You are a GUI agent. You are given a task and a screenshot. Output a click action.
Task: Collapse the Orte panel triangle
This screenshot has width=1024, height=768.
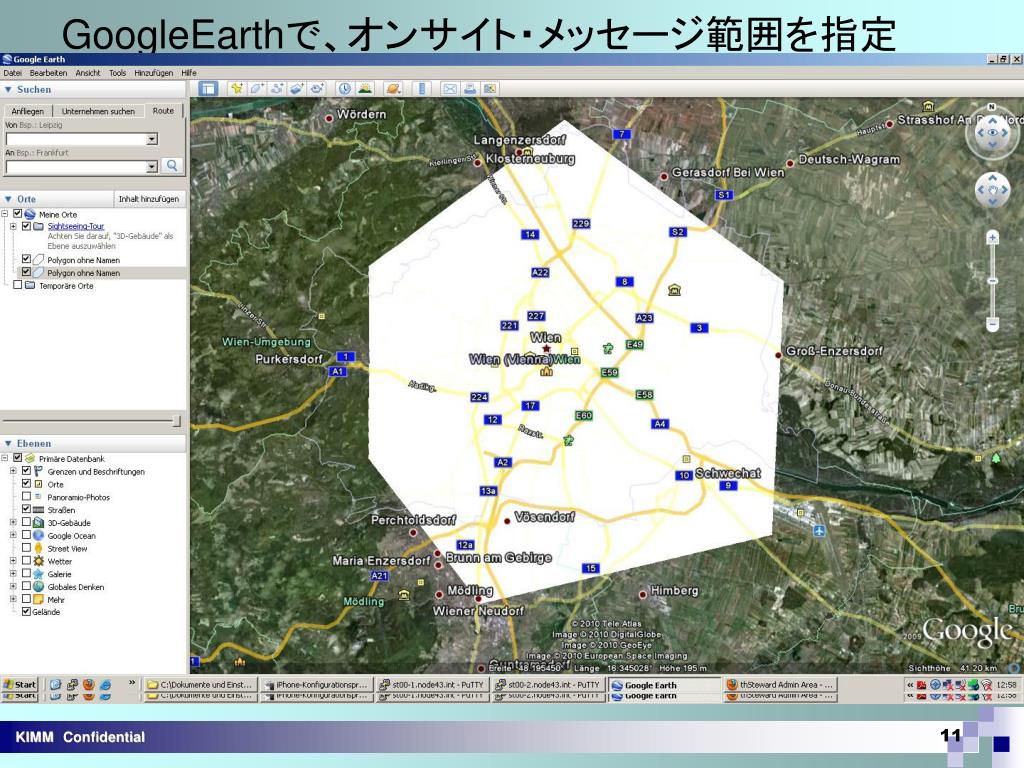click(8, 199)
